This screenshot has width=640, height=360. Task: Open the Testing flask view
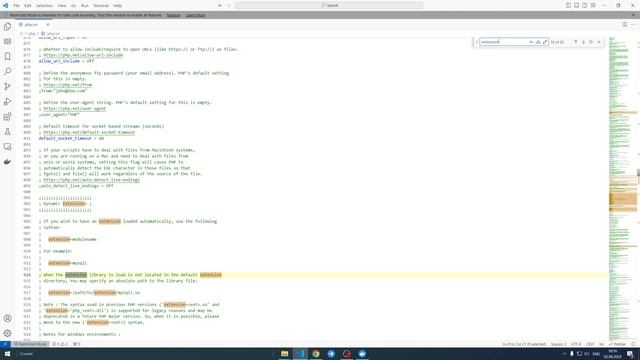(x=7, y=132)
